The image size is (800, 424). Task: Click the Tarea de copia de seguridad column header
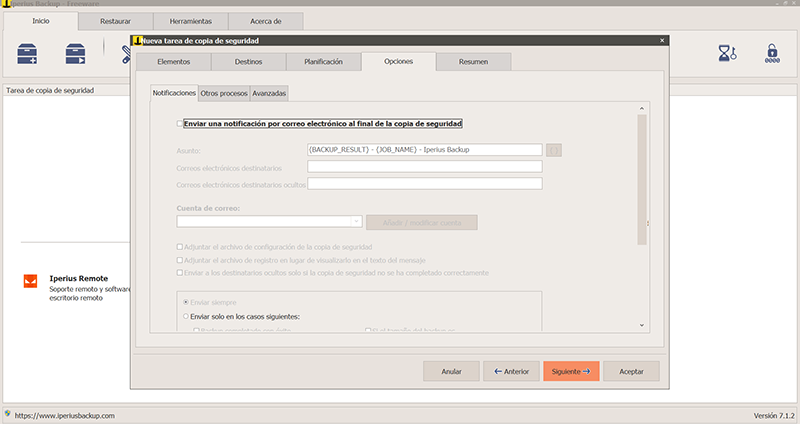pos(50,90)
